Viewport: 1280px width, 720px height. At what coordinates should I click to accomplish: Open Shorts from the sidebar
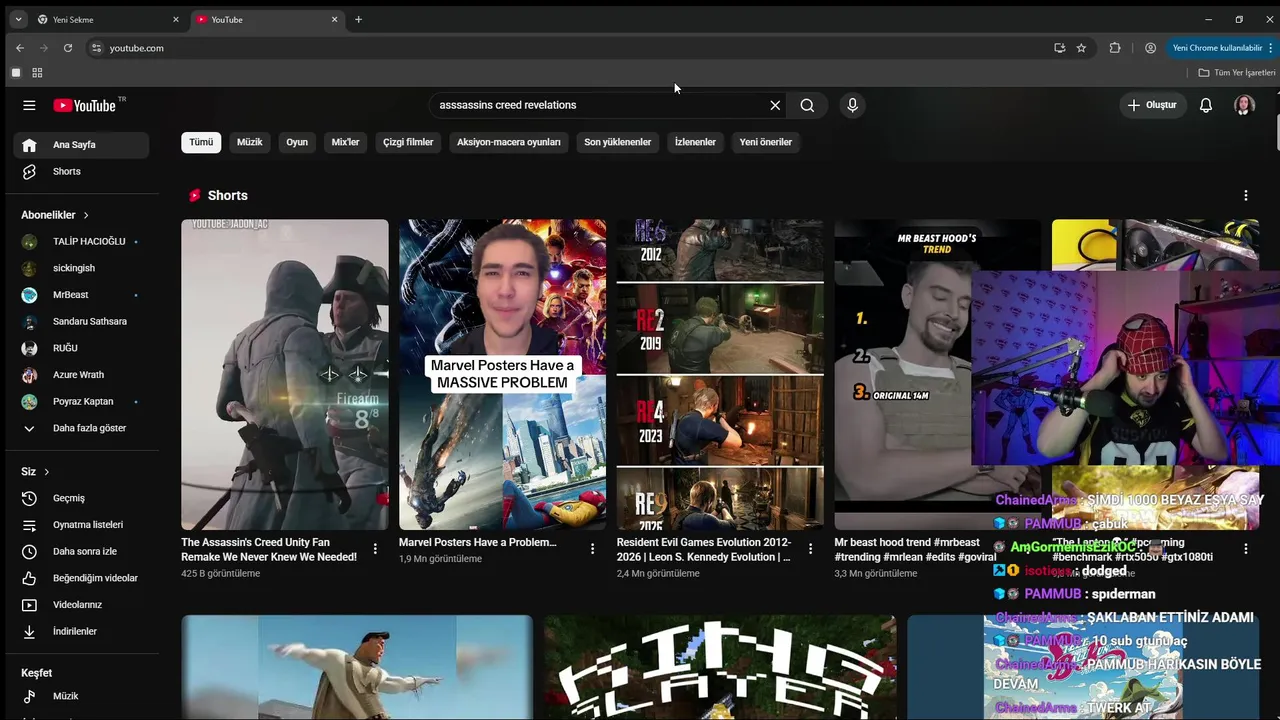tap(81, 171)
